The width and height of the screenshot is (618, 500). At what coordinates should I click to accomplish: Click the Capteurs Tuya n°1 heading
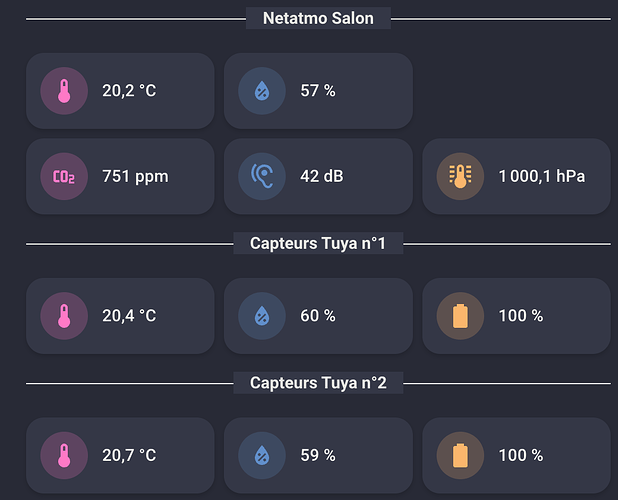318,243
